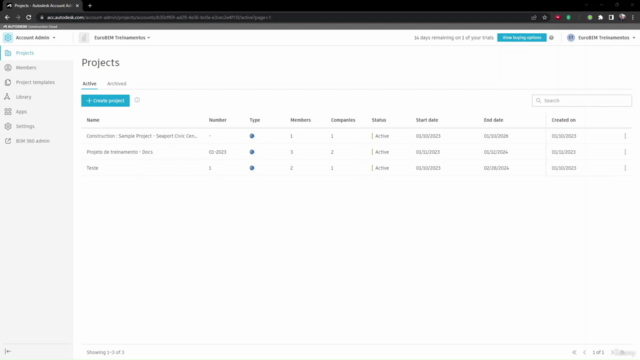Open more options for Construction Sample Project row
This screenshot has width=640, height=360.
625,136
